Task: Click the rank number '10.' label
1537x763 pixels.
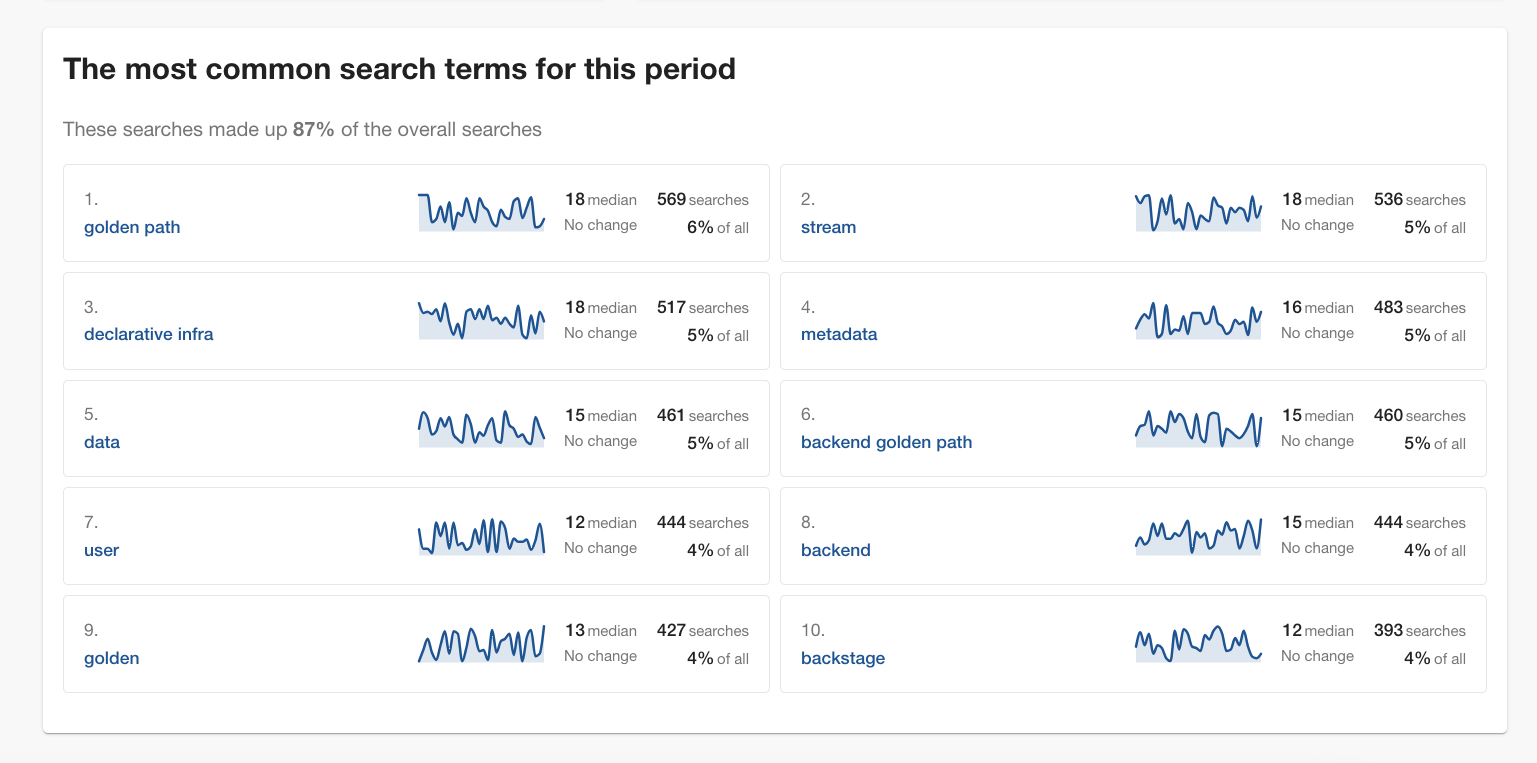Action: coord(813,631)
